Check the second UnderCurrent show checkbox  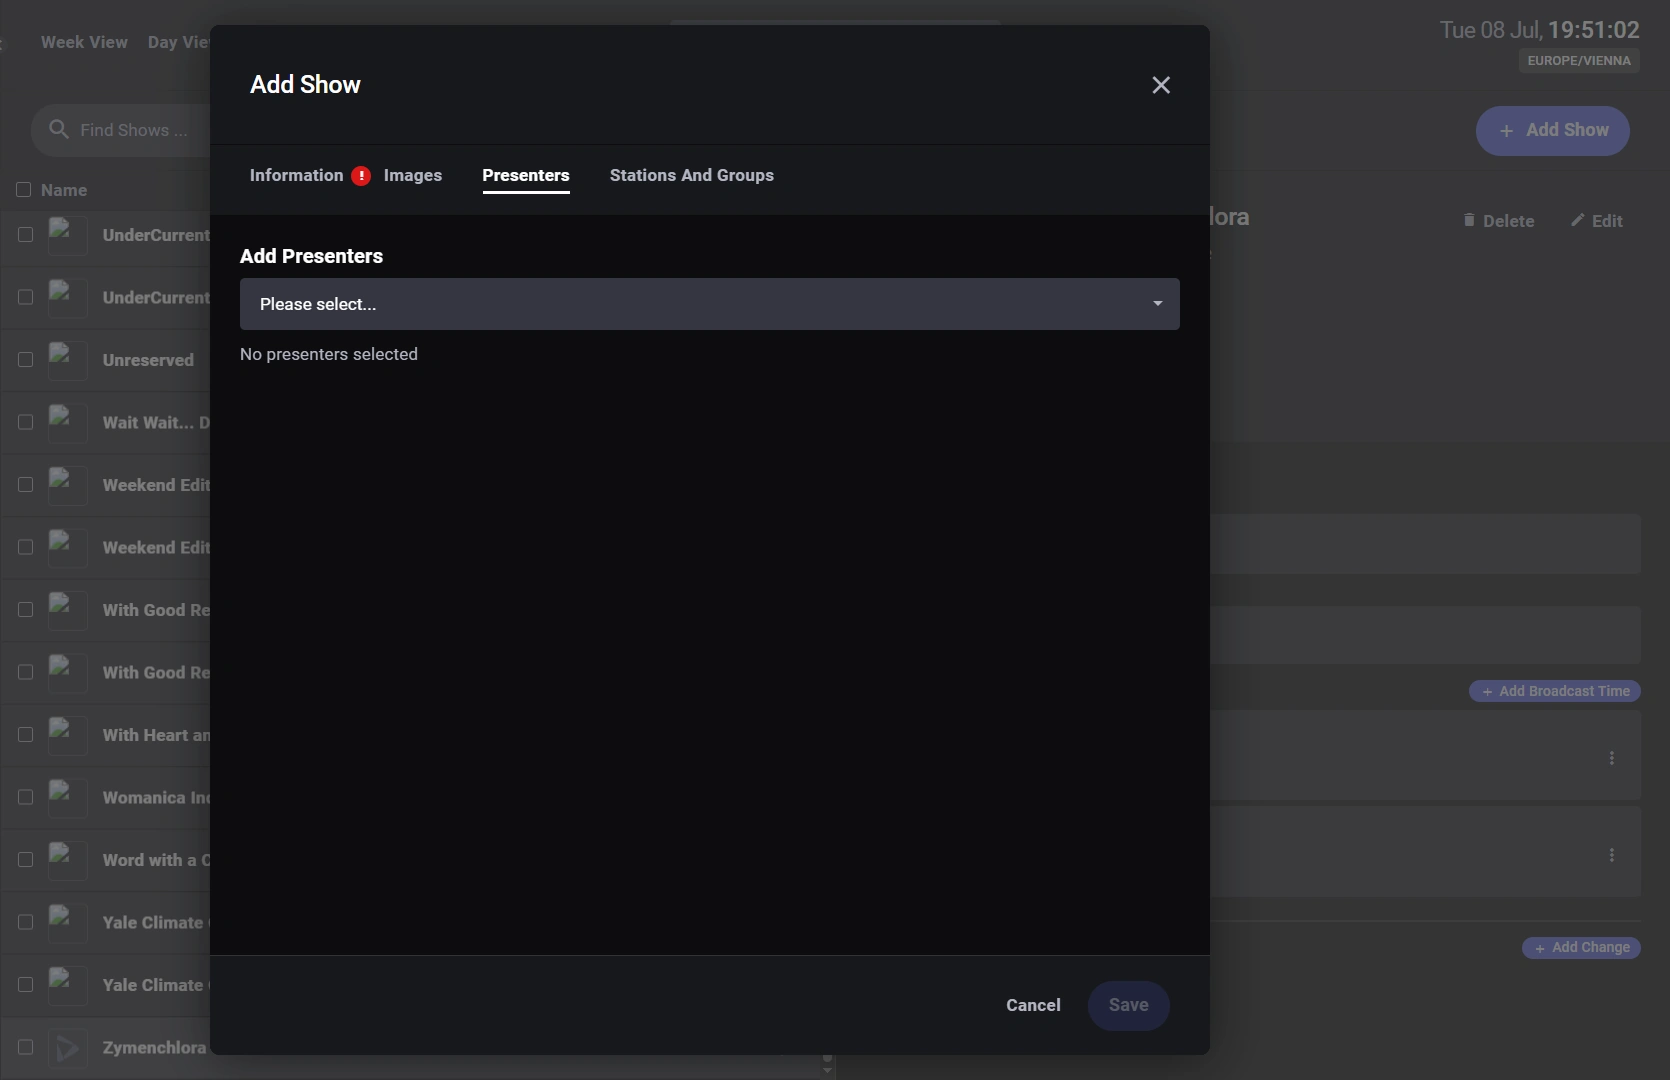point(26,297)
